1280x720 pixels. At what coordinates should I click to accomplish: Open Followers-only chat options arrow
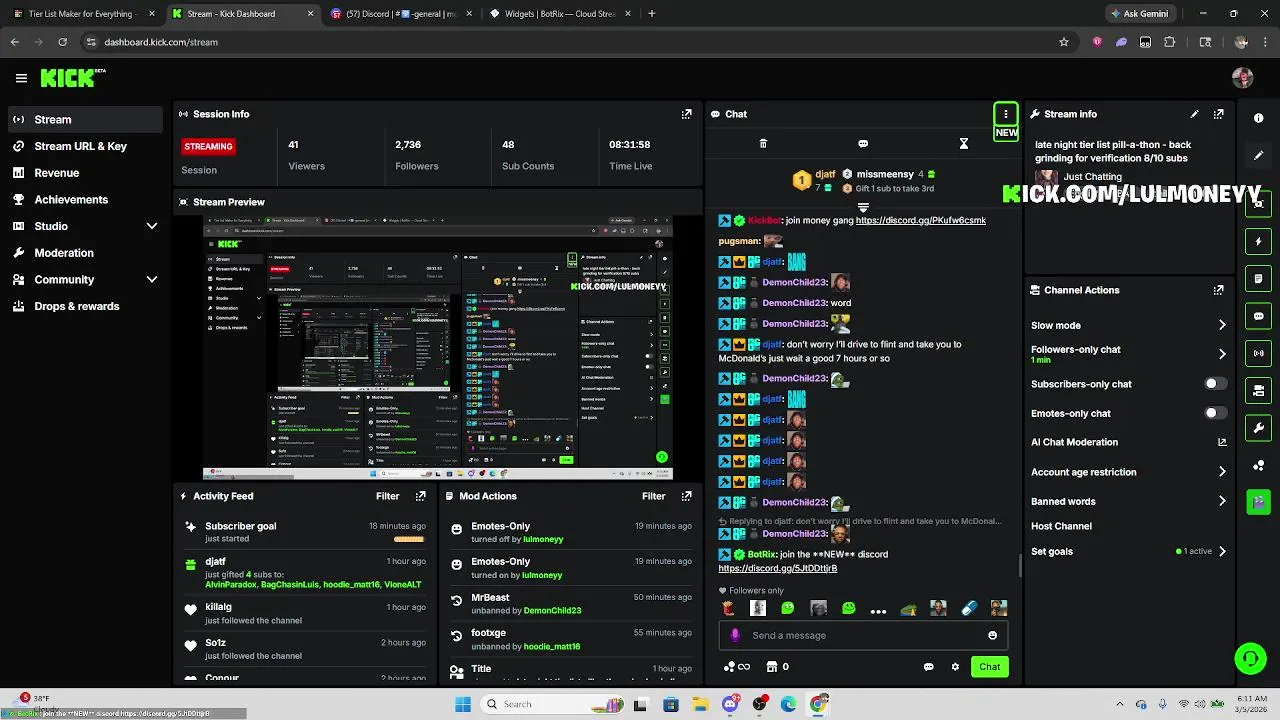(1222, 354)
